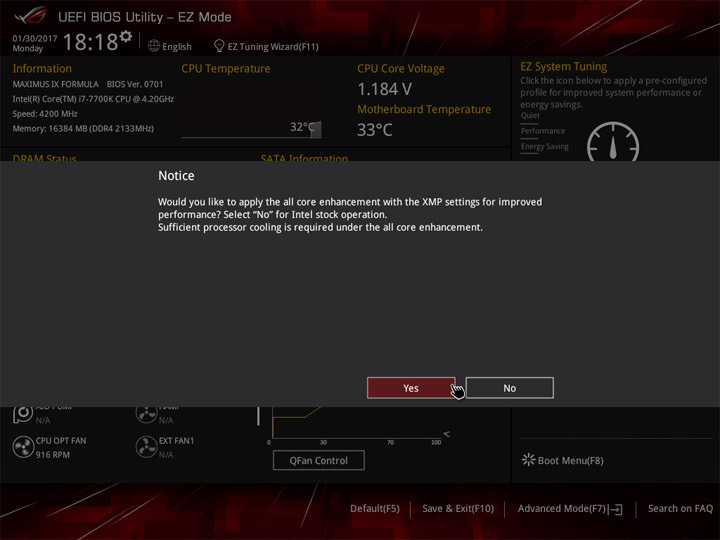Click the CPU temperature graph bar
The width and height of the screenshot is (720, 540).
click(316, 129)
